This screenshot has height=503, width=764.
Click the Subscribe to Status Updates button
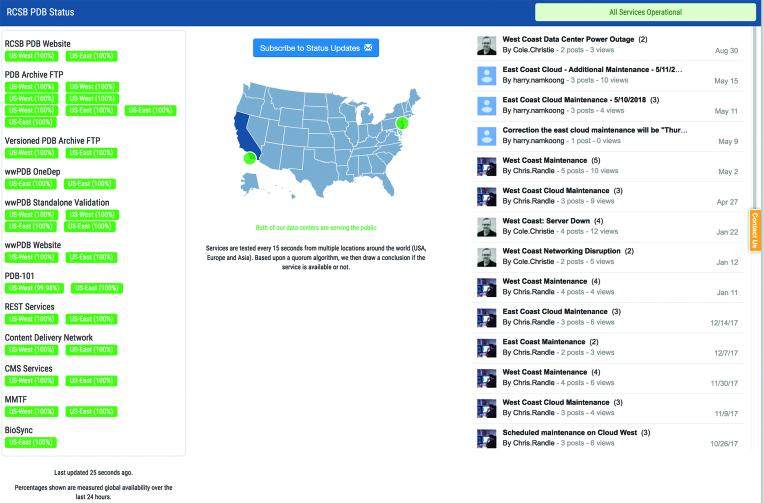click(316, 48)
